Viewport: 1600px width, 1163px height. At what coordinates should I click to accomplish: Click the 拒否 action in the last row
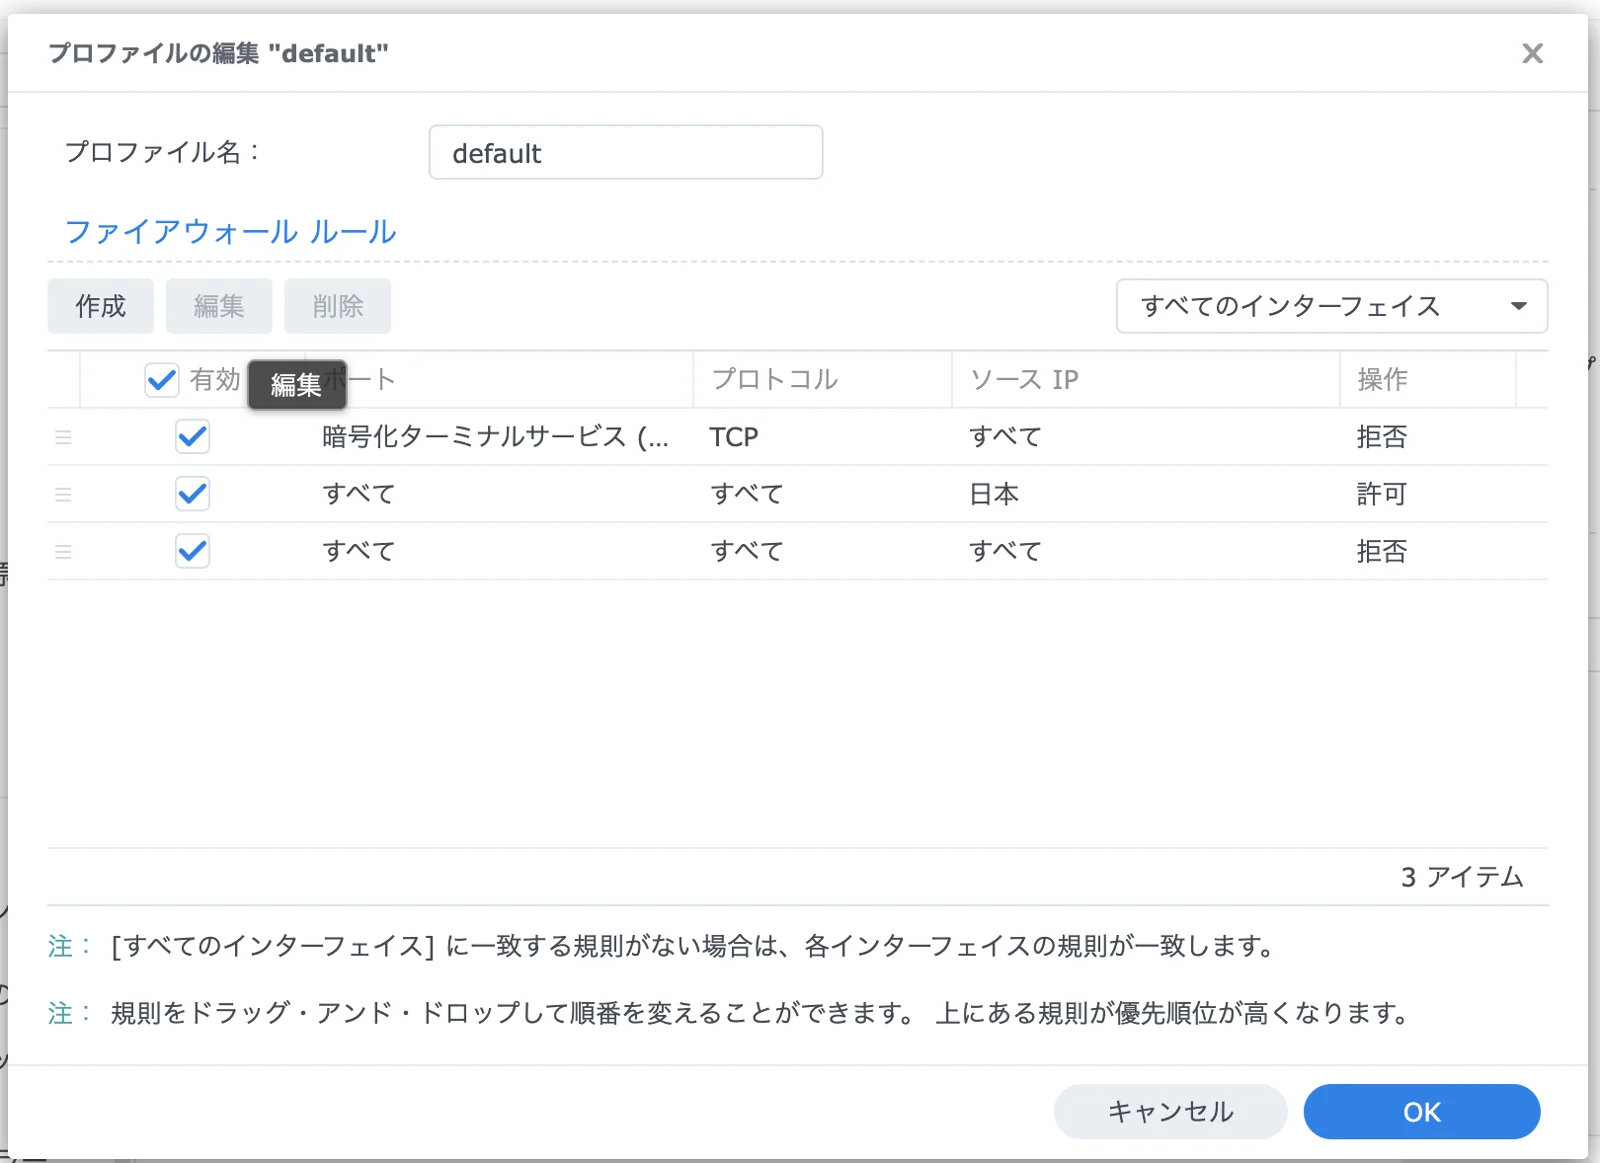(1382, 551)
